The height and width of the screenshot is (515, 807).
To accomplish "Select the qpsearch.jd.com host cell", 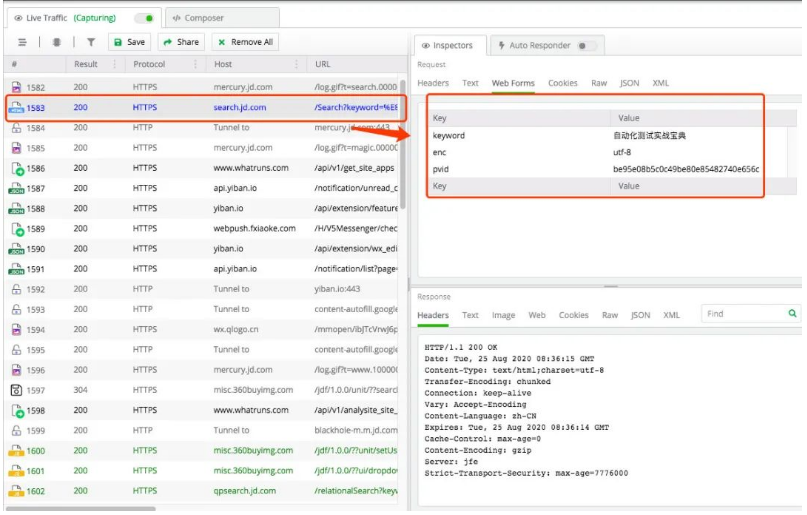I will [x=244, y=491].
